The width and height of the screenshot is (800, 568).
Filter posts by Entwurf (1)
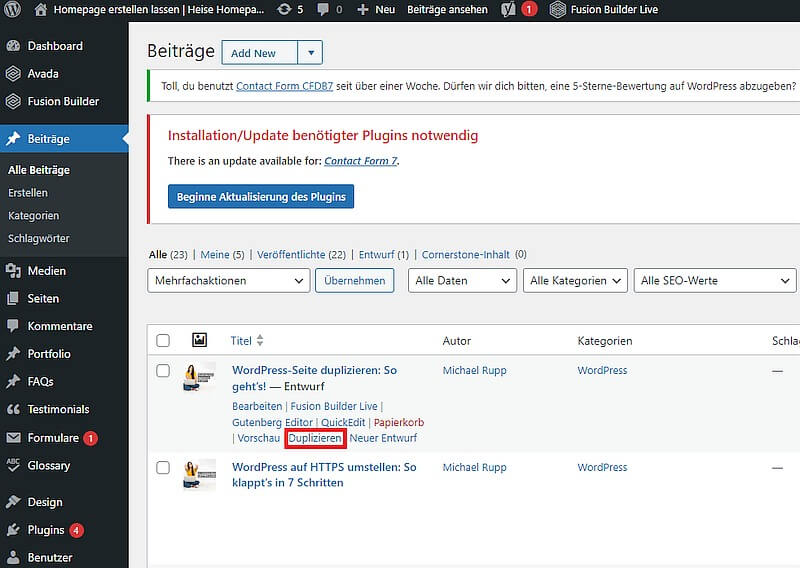(x=384, y=255)
